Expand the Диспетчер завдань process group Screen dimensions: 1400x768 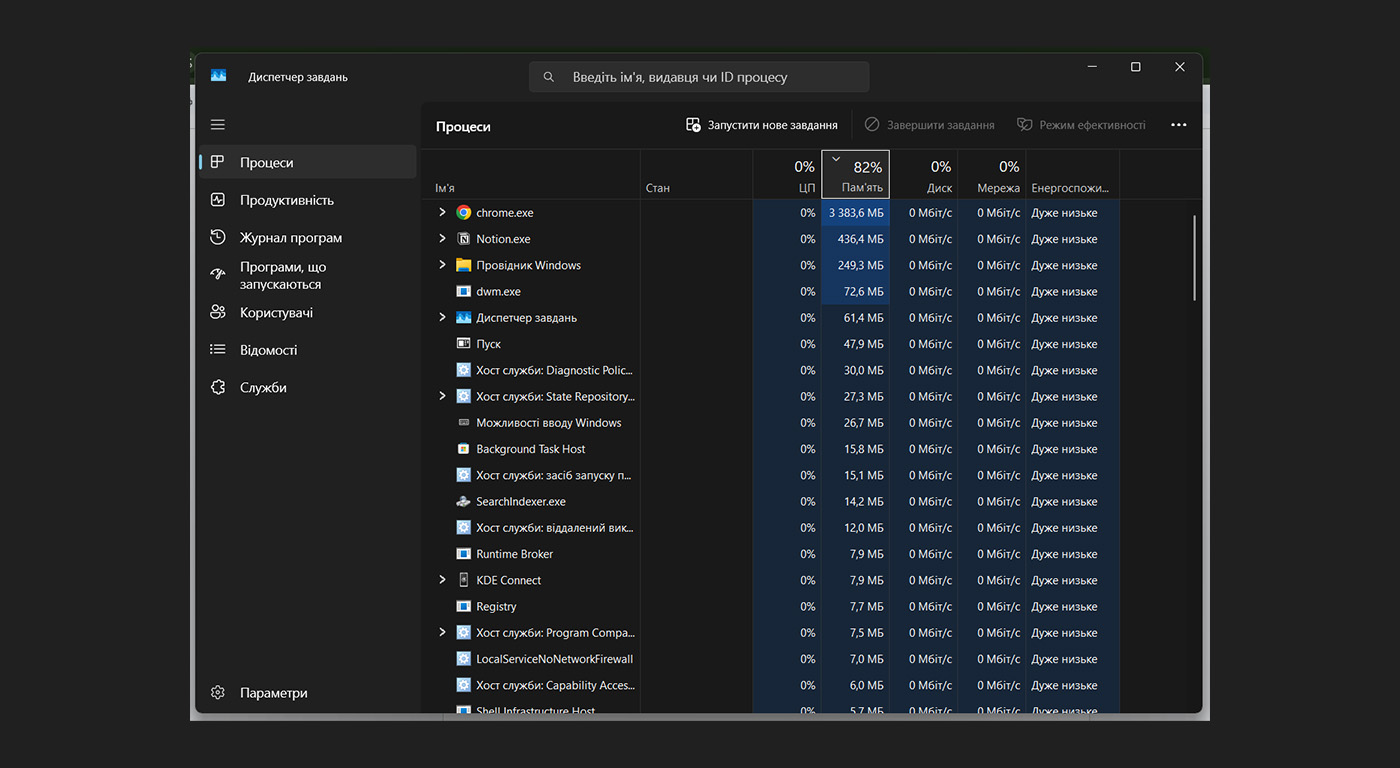pos(442,317)
